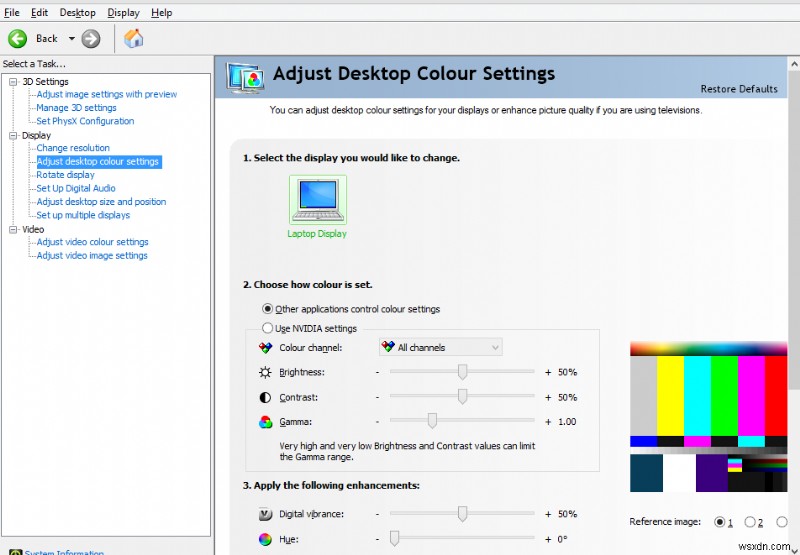Choose reference image 2
This screenshot has width=800, height=555.
point(749,522)
